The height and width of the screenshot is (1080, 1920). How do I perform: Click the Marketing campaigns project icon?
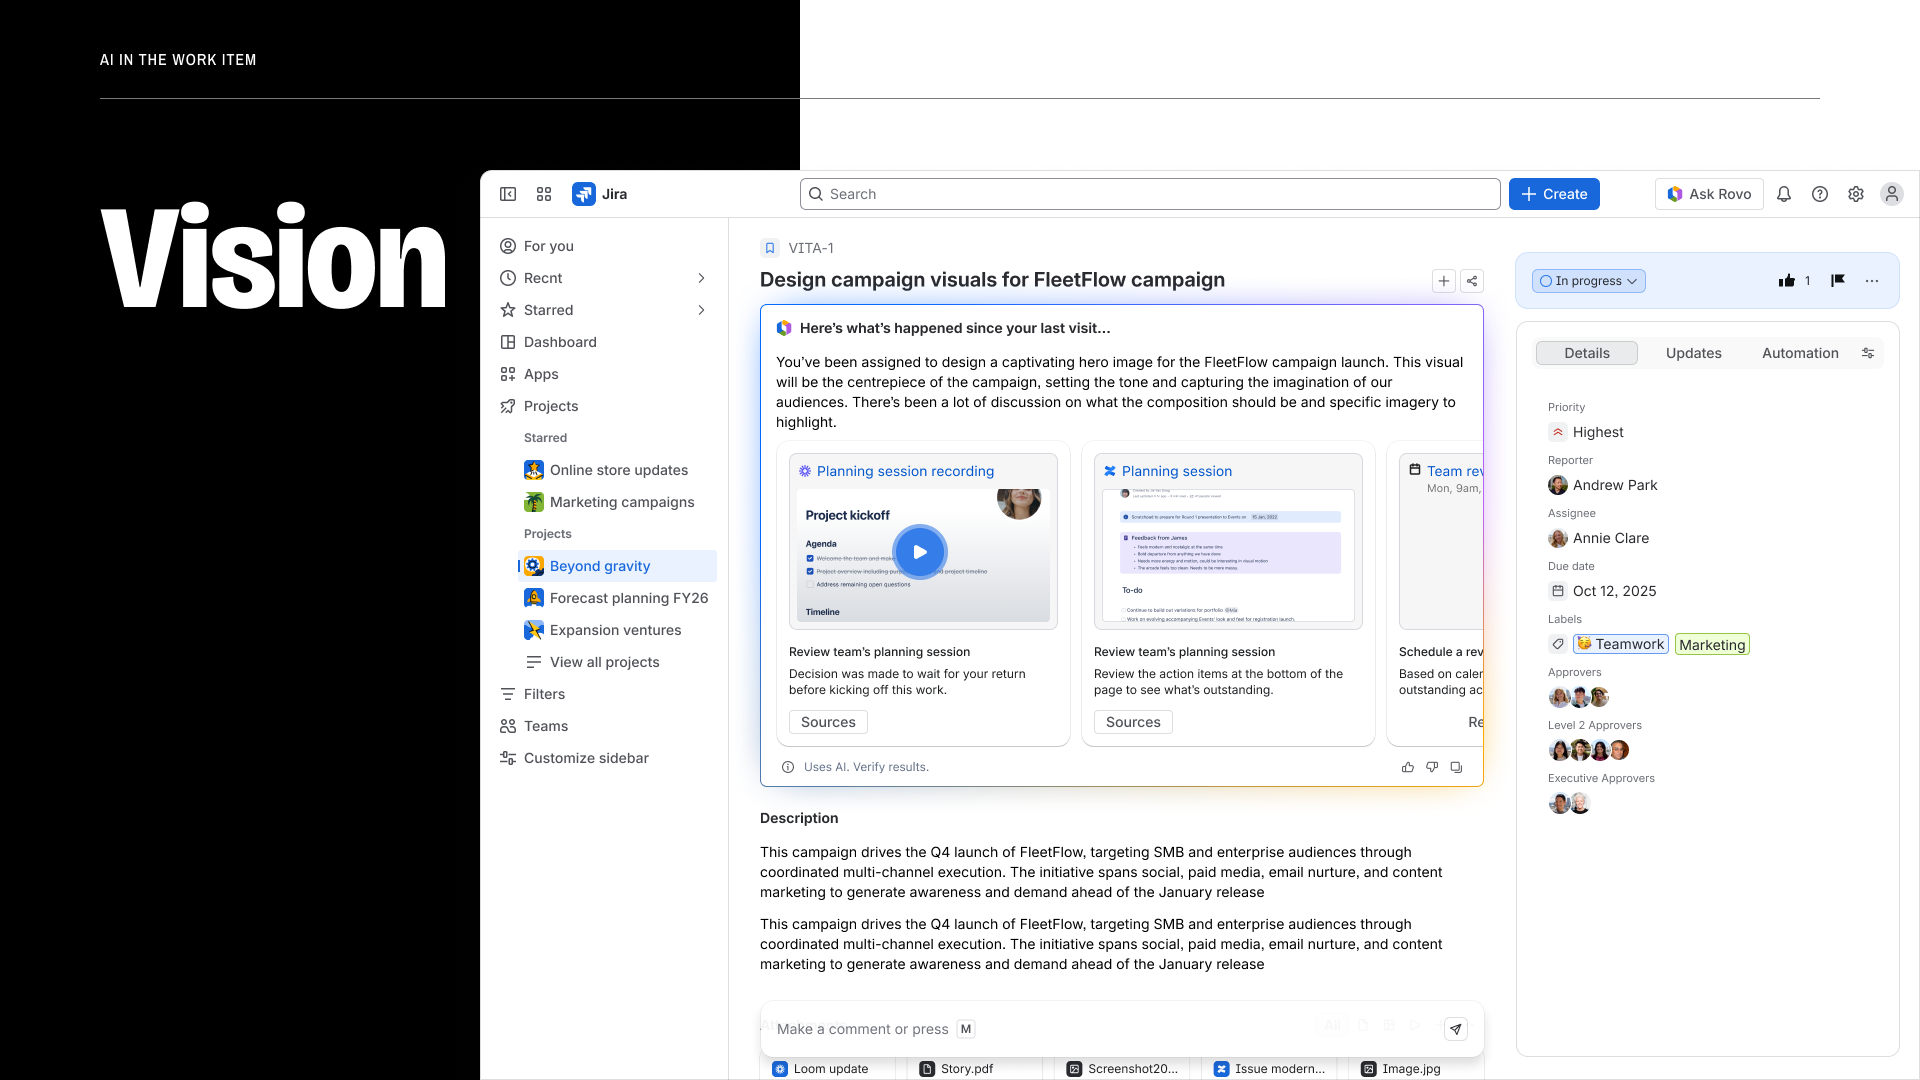click(534, 502)
